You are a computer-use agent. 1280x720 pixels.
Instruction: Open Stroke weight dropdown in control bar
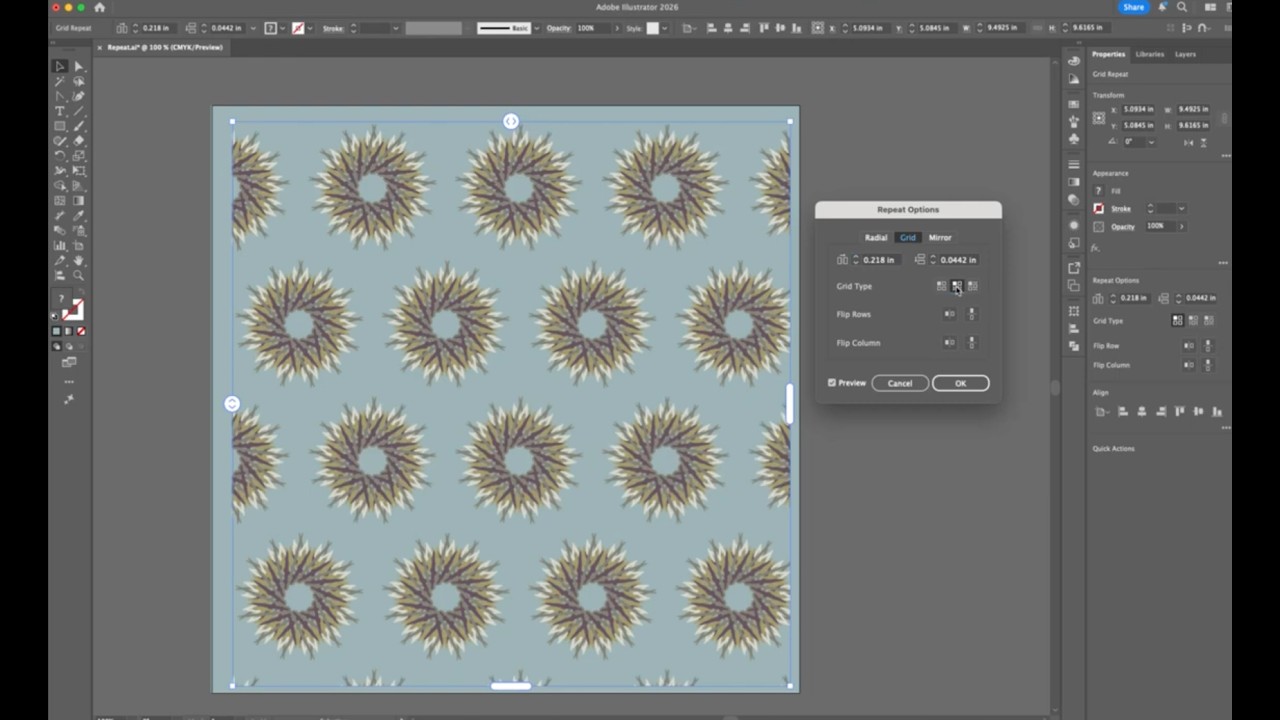click(x=396, y=28)
